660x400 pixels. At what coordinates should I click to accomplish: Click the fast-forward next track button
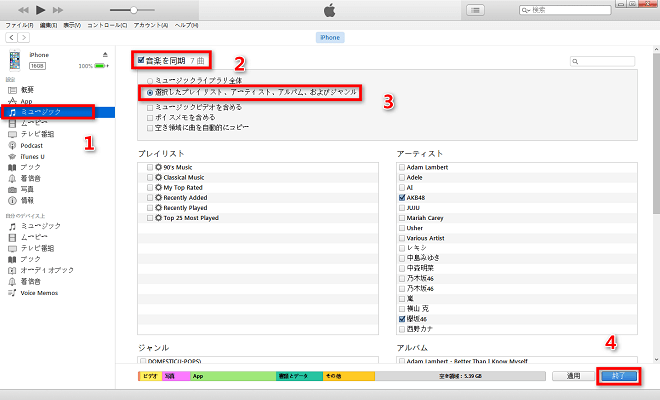click(58, 10)
